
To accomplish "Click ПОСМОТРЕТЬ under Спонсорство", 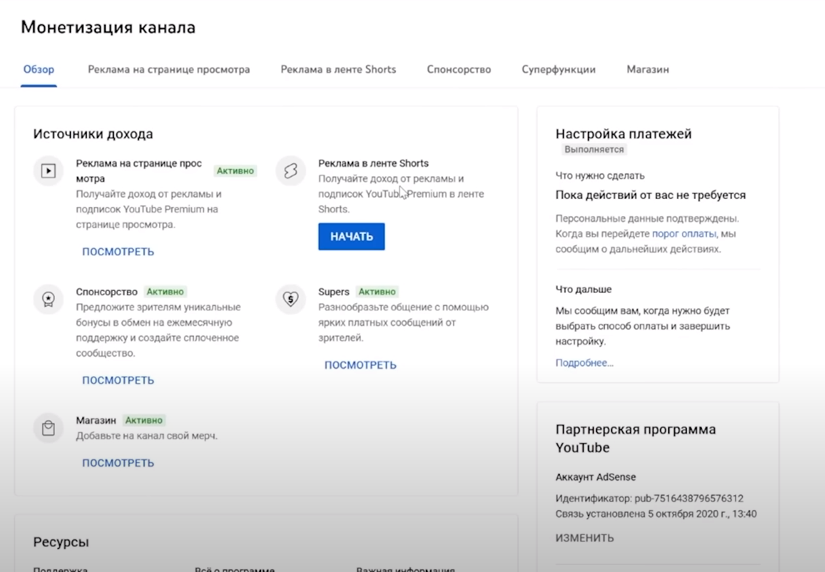I will tap(118, 380).
